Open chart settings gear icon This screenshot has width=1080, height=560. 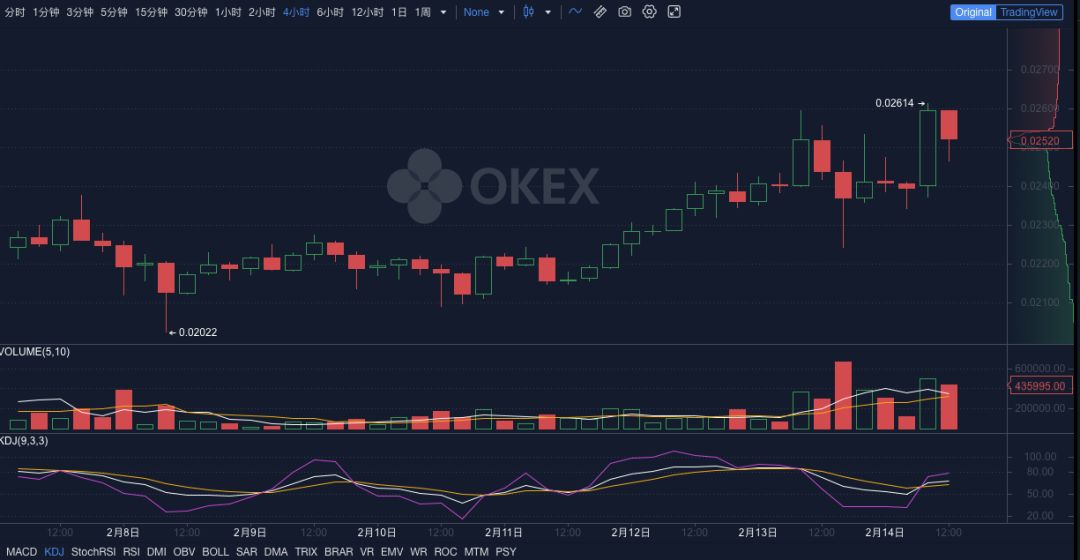point(649,12)
